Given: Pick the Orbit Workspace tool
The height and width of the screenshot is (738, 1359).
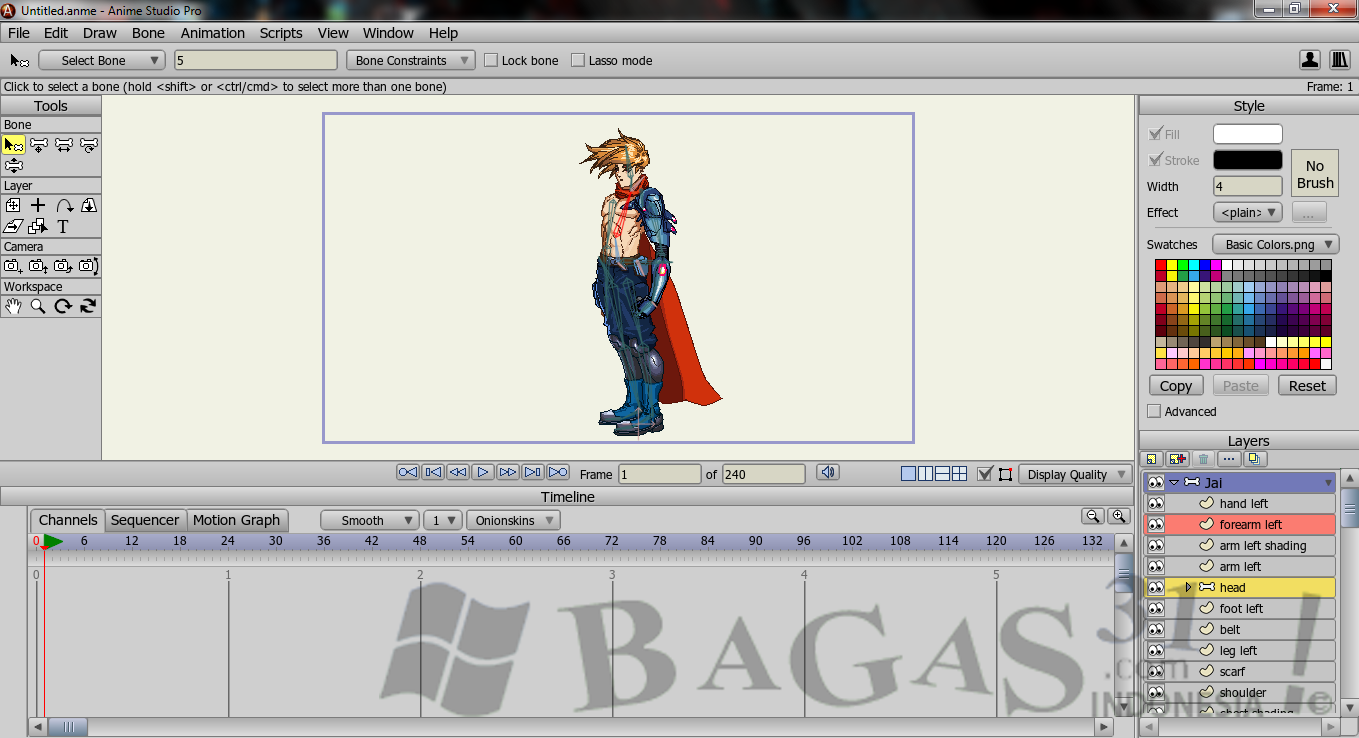Looking at the screenshot, I should click(x=89, y=306).
